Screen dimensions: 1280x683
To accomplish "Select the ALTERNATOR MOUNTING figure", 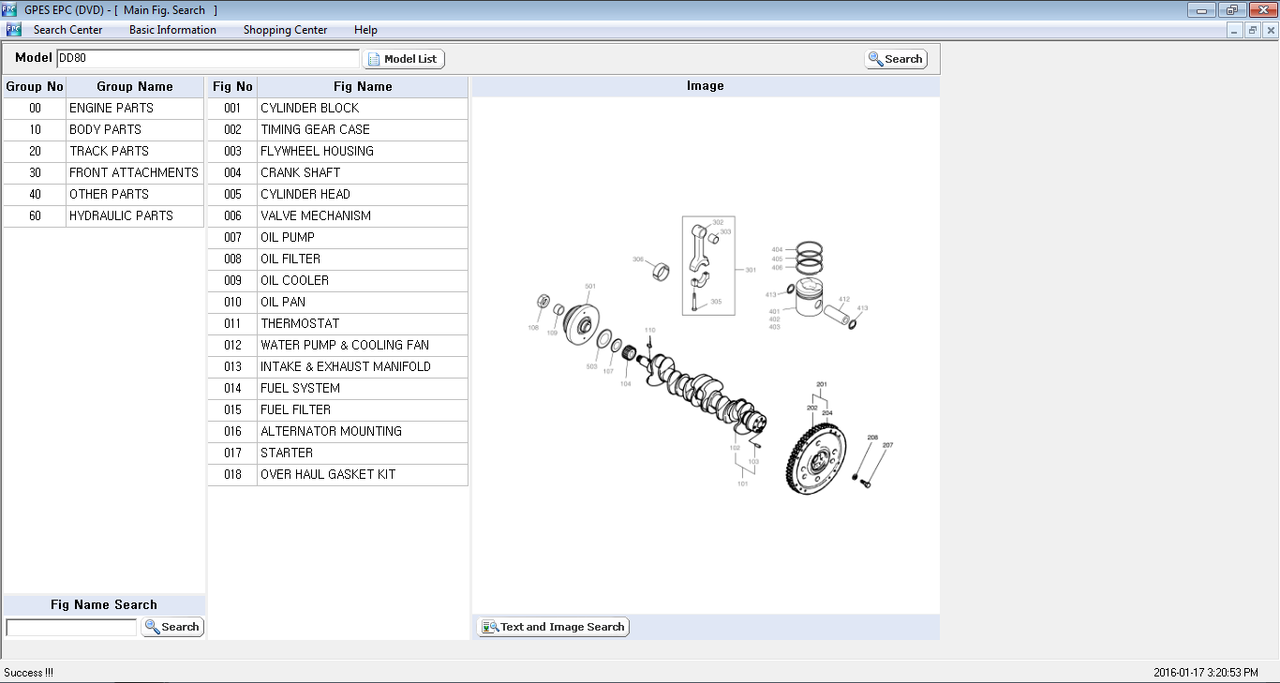I will pyautogui.click(x=338, y=431).
